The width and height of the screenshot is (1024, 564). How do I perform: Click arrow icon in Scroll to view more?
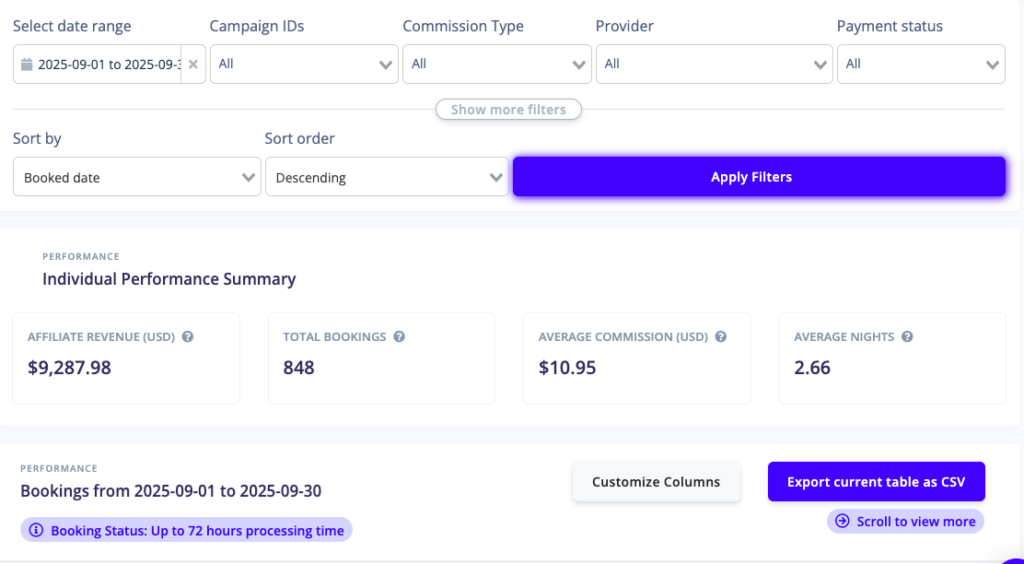point(842,521)
